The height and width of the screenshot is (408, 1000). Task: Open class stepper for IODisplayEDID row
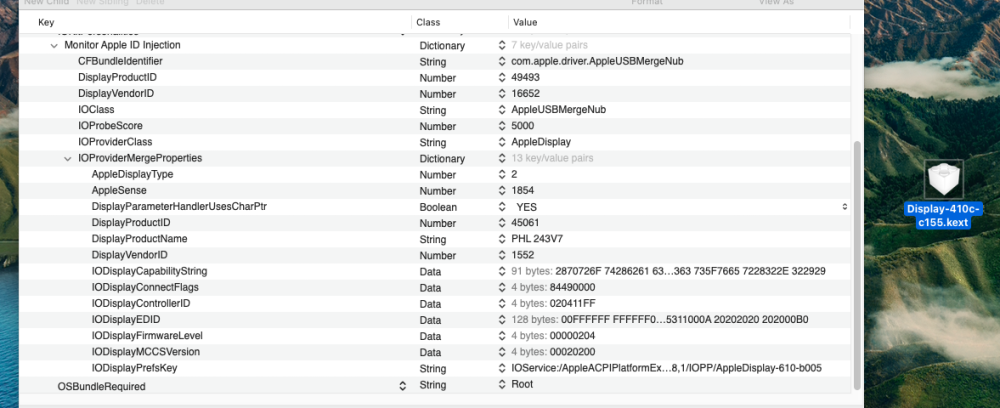502,320
